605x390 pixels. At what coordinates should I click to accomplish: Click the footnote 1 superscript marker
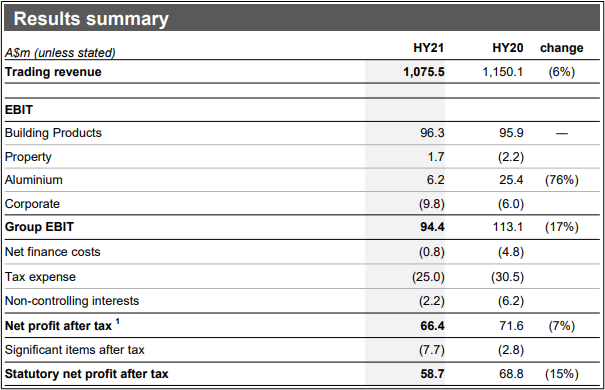(x=118, y=321)
